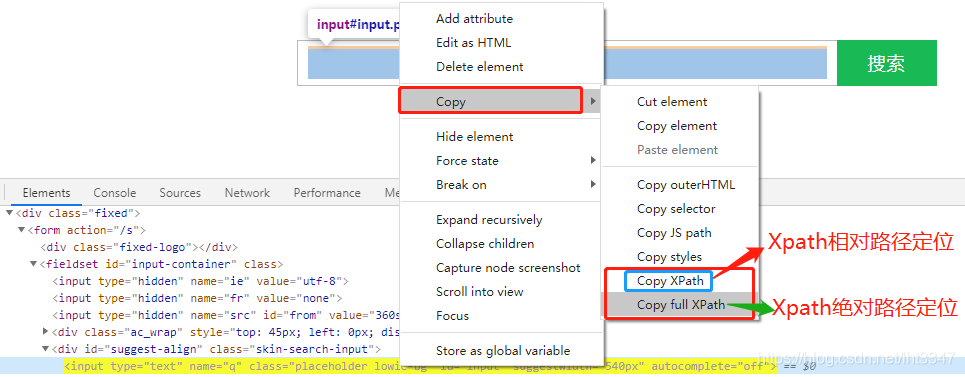
Task: Click Add attribute in context menu
Action: click(x=474, y=18)
